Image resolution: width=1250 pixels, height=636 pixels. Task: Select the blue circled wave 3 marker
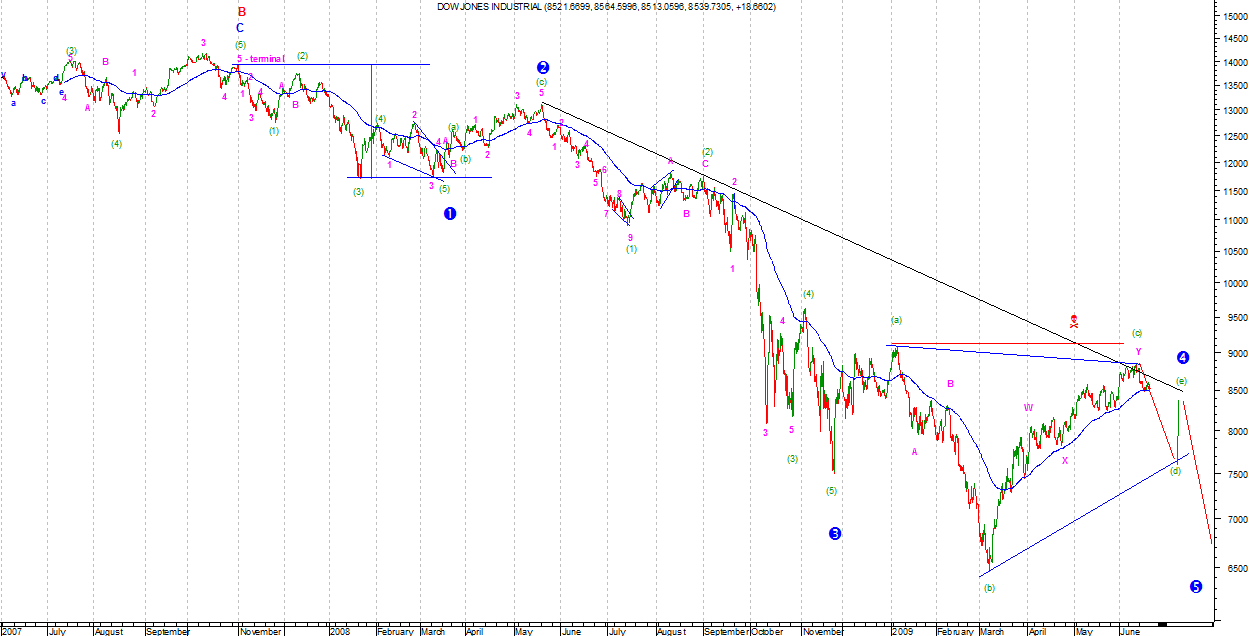click(835, 534)
